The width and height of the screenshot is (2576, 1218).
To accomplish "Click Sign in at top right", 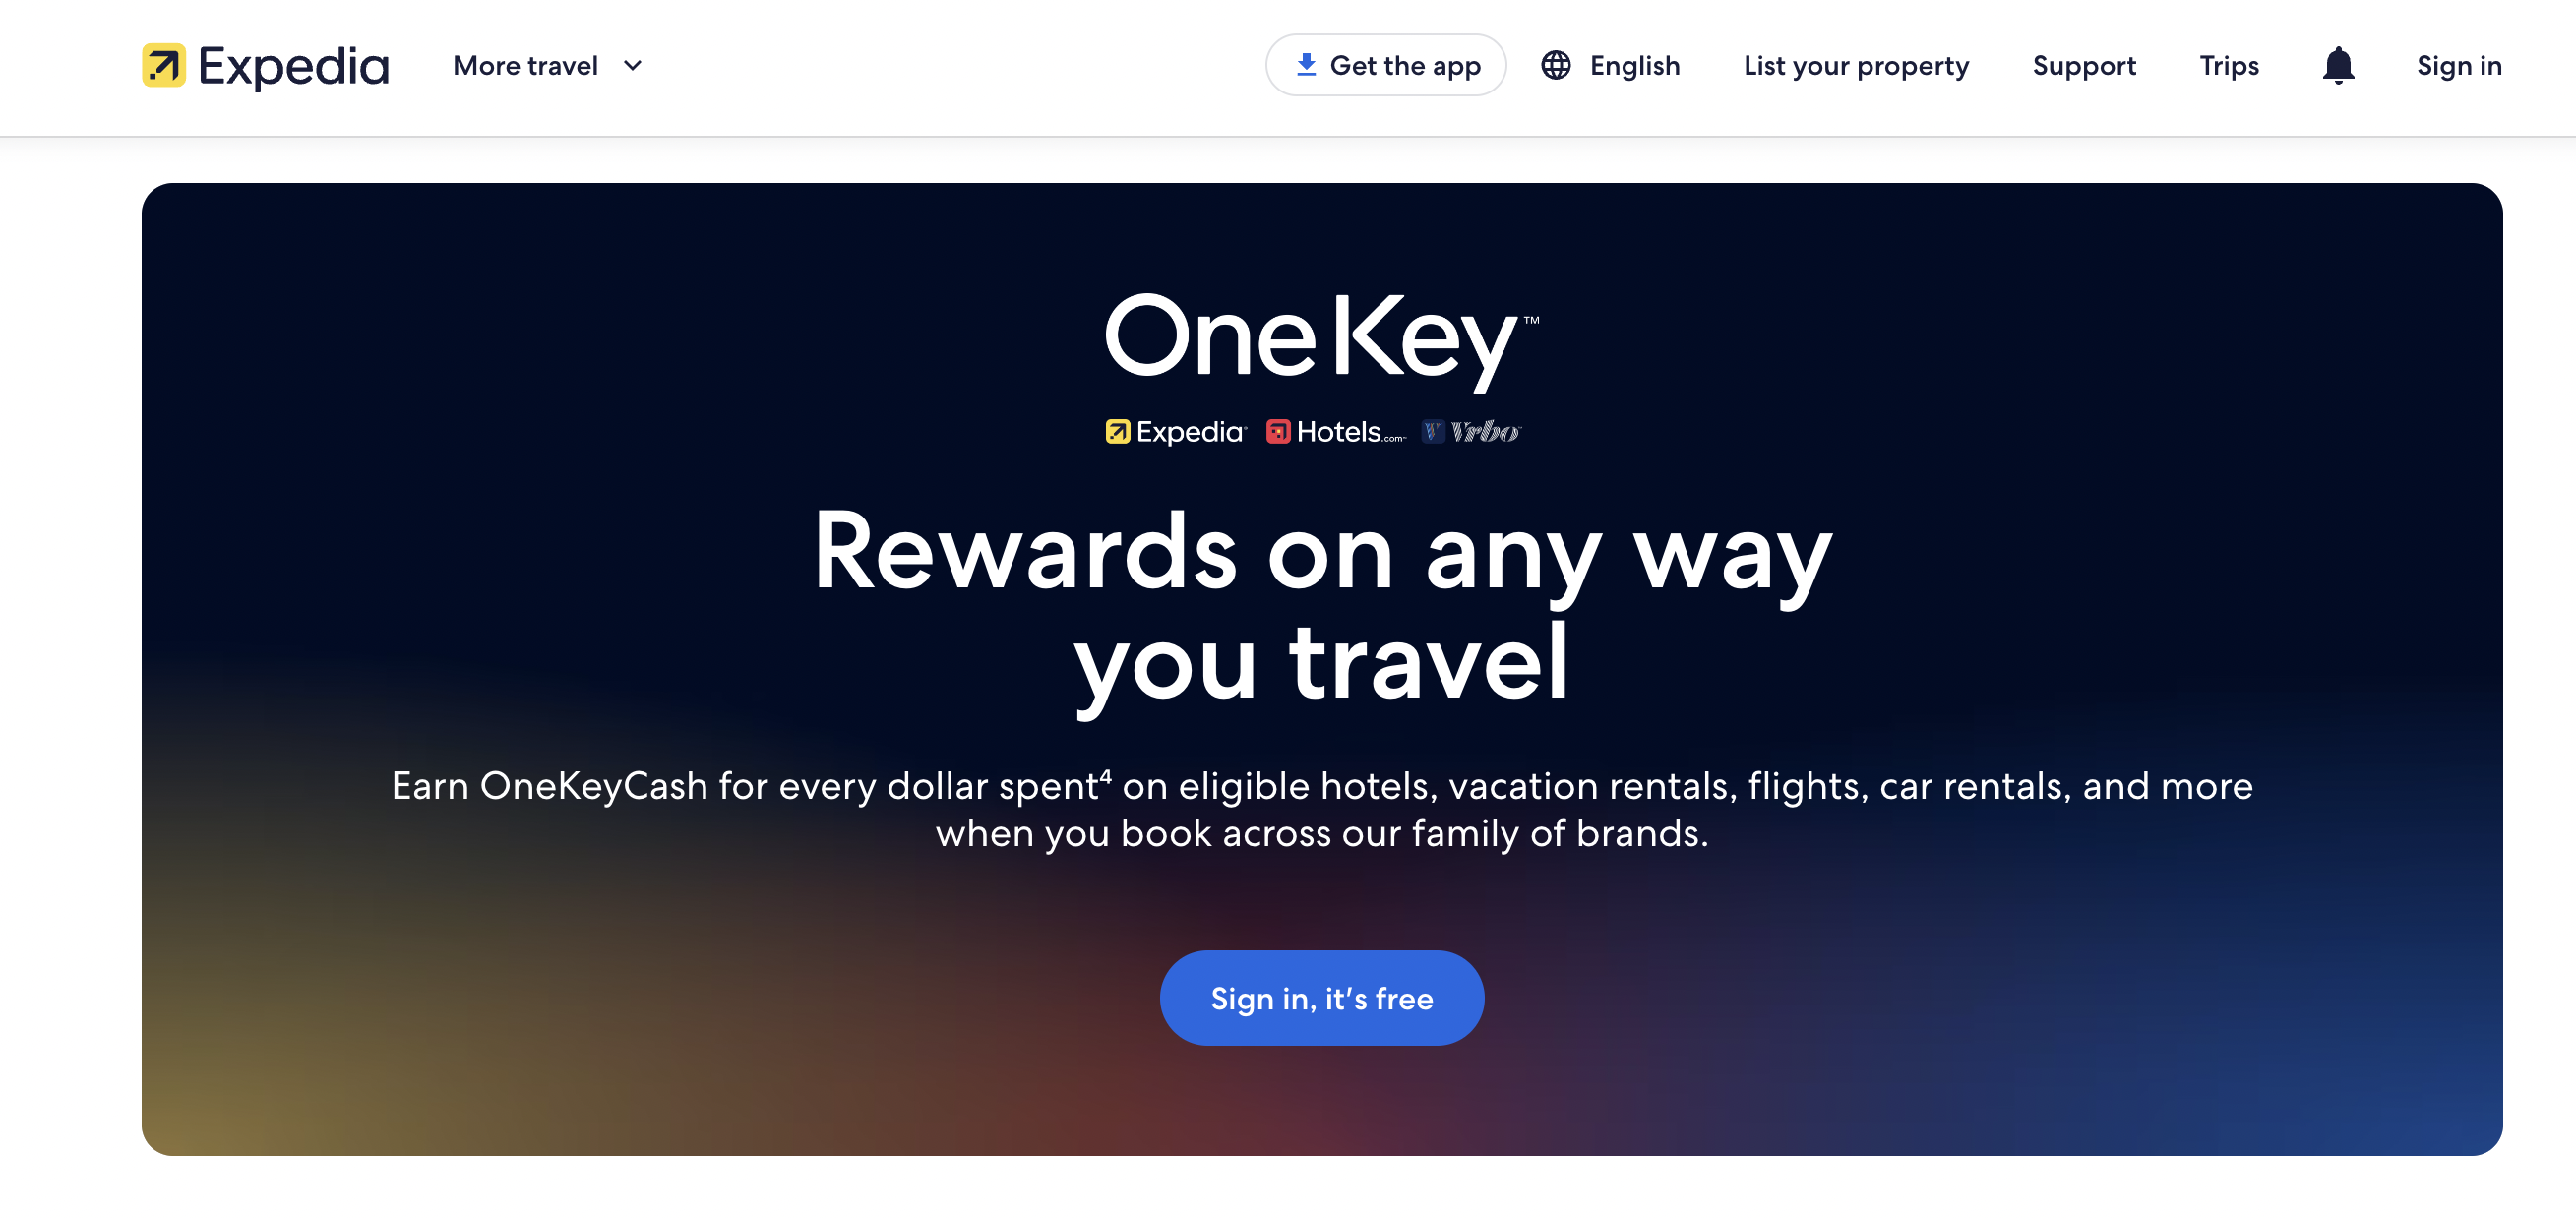I will click(2459, 66).
